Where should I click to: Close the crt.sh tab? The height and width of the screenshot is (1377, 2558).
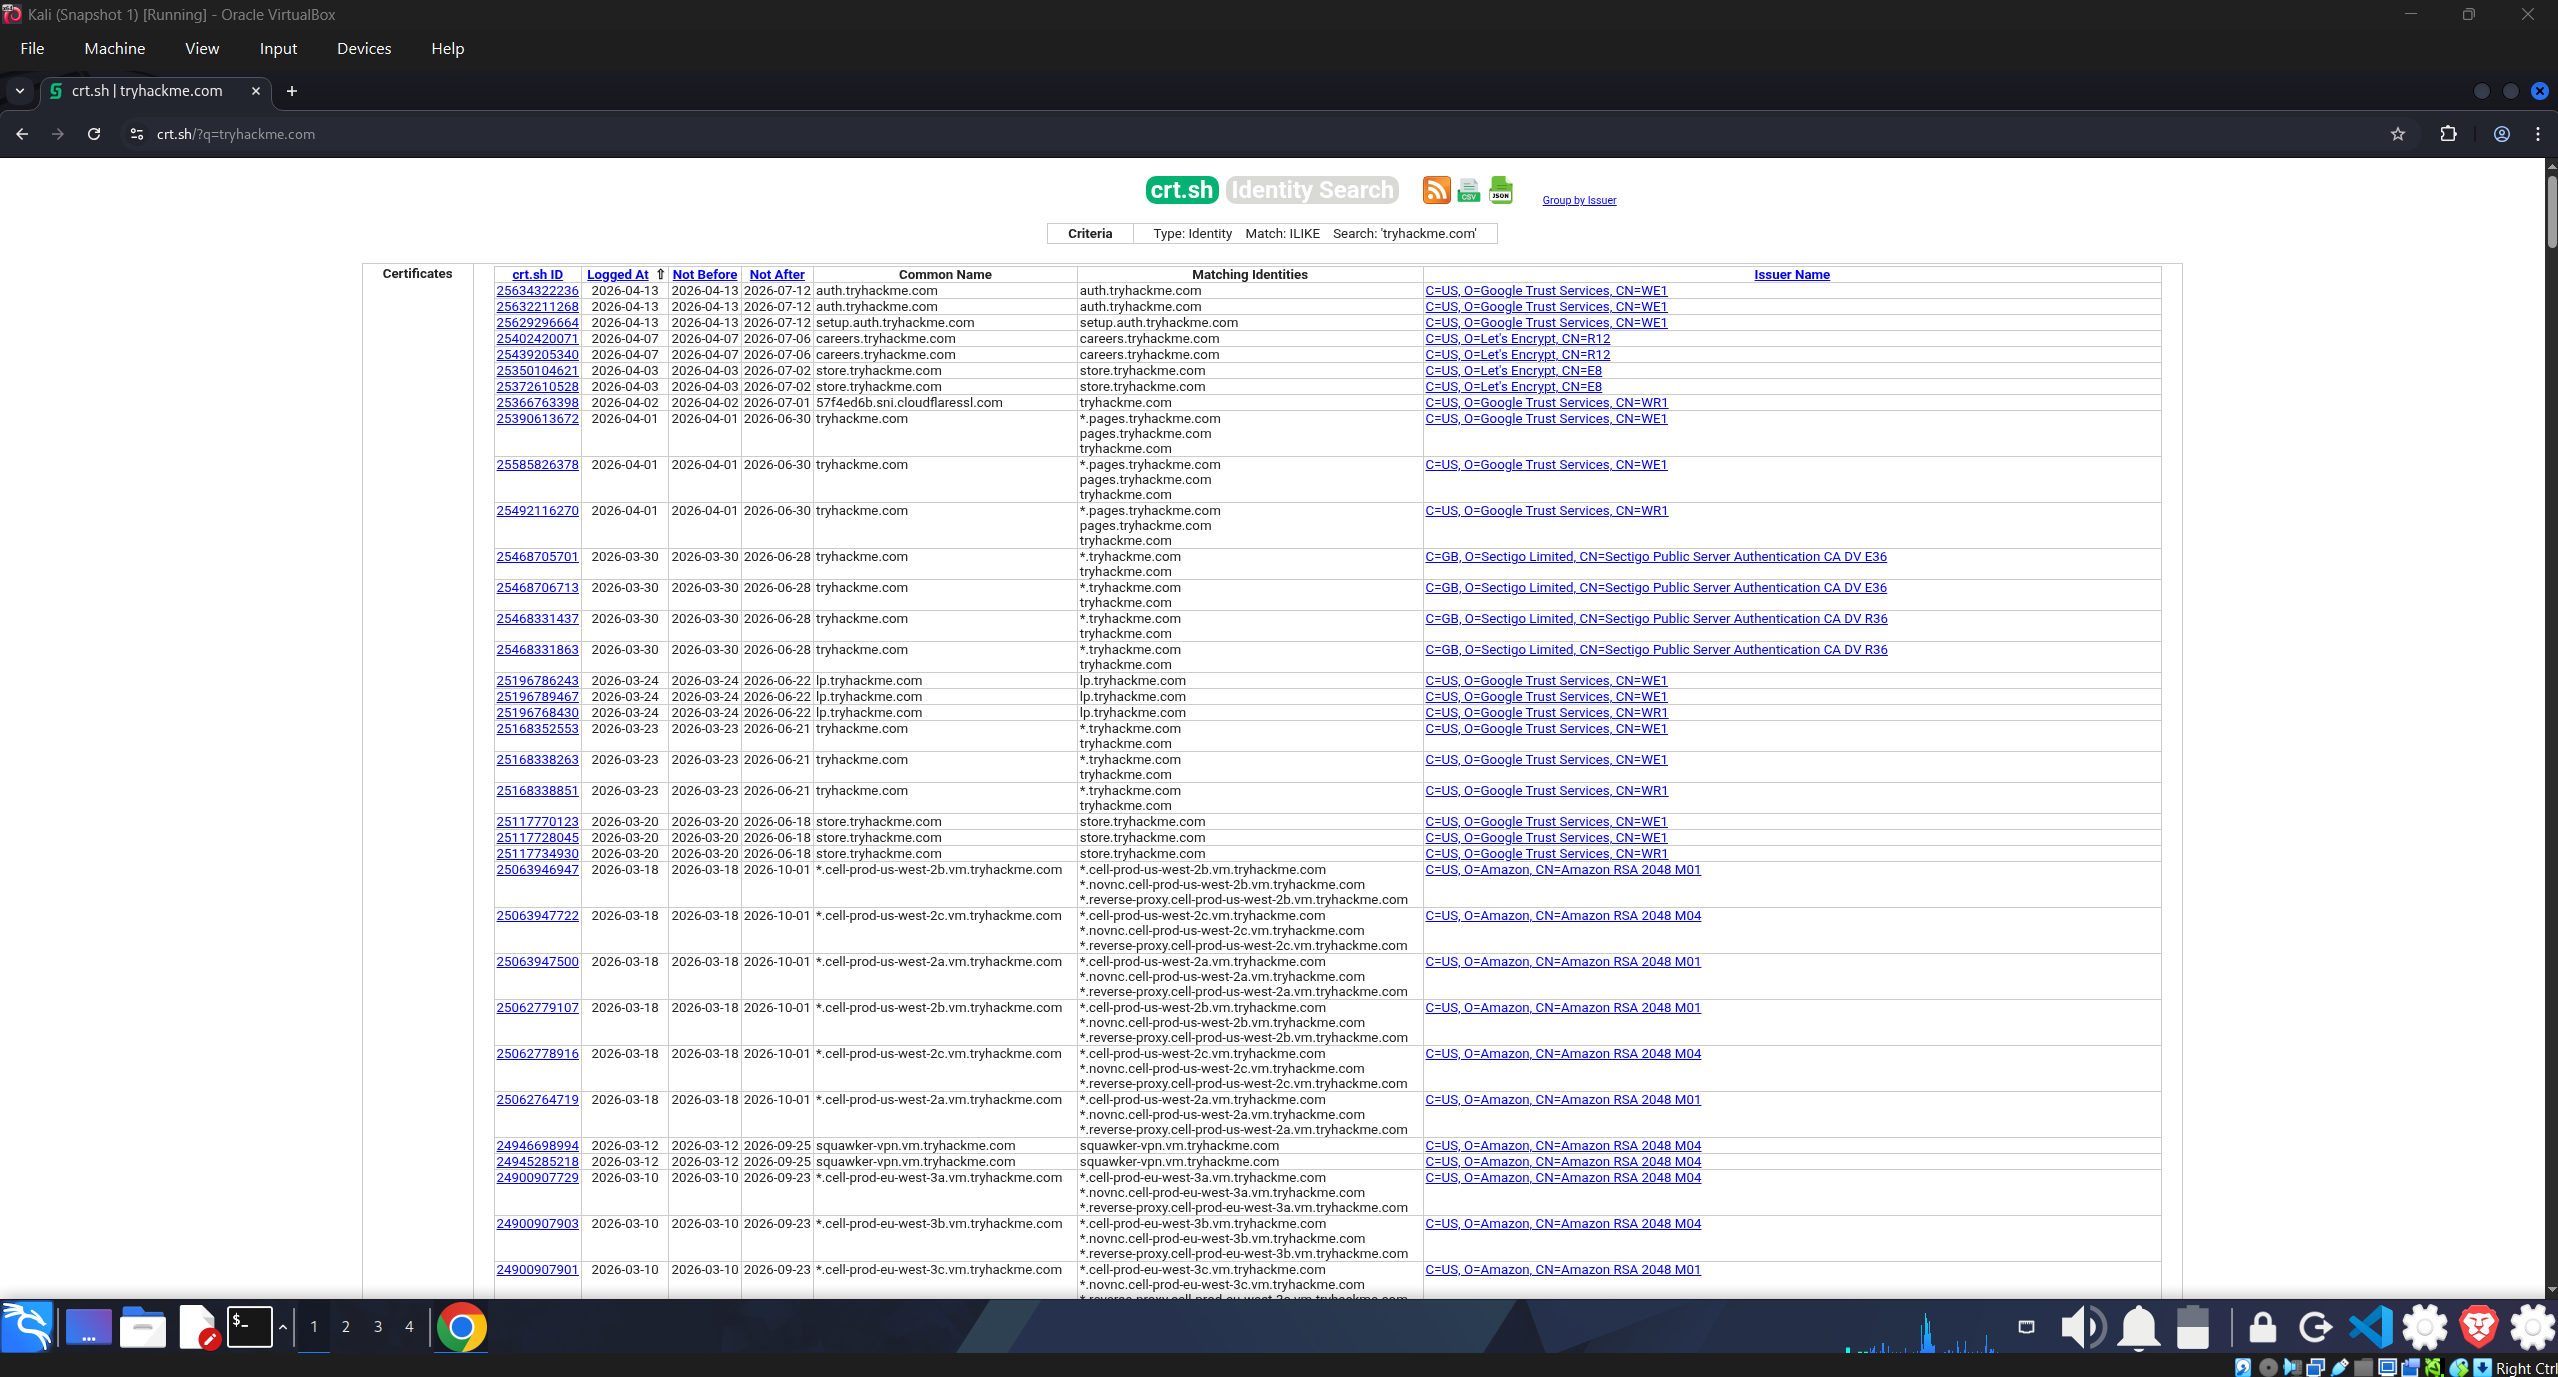pos(256,91)
